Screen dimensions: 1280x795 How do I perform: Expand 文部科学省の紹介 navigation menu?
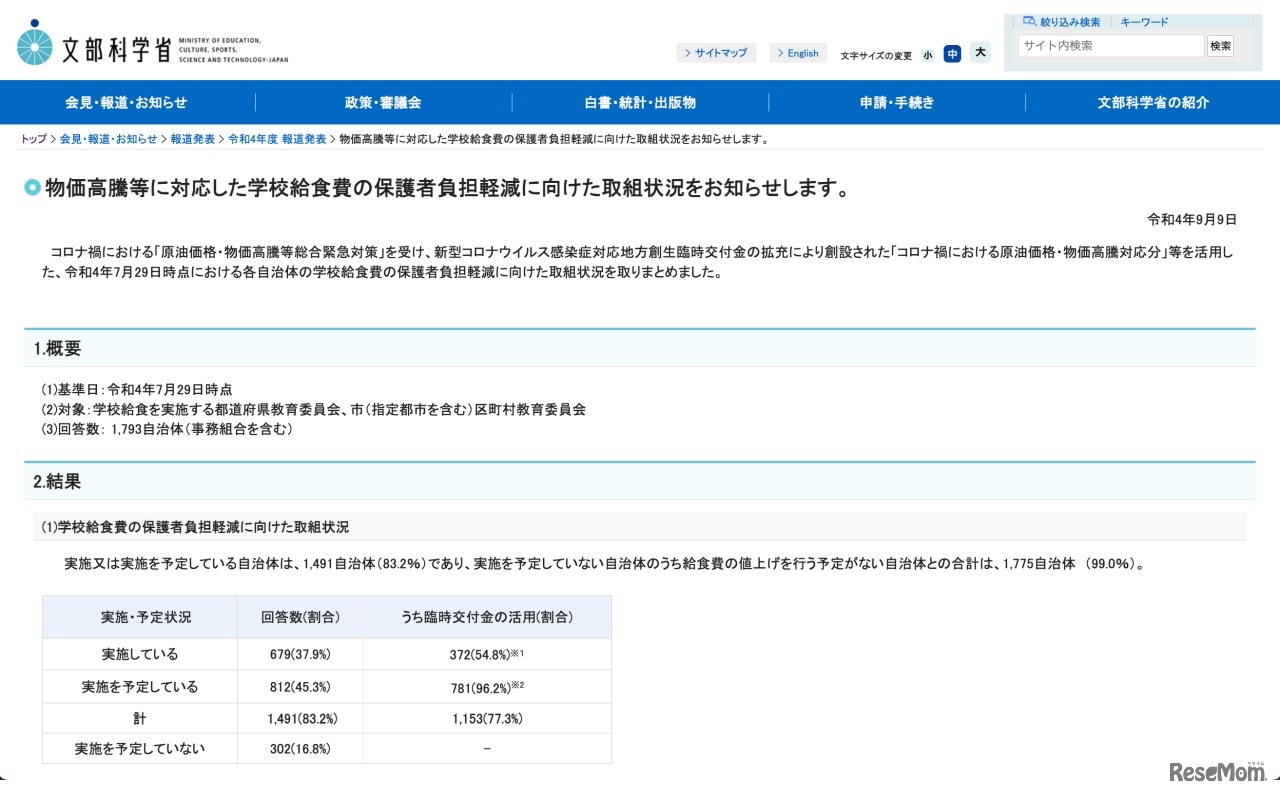tap(1152, 102)
